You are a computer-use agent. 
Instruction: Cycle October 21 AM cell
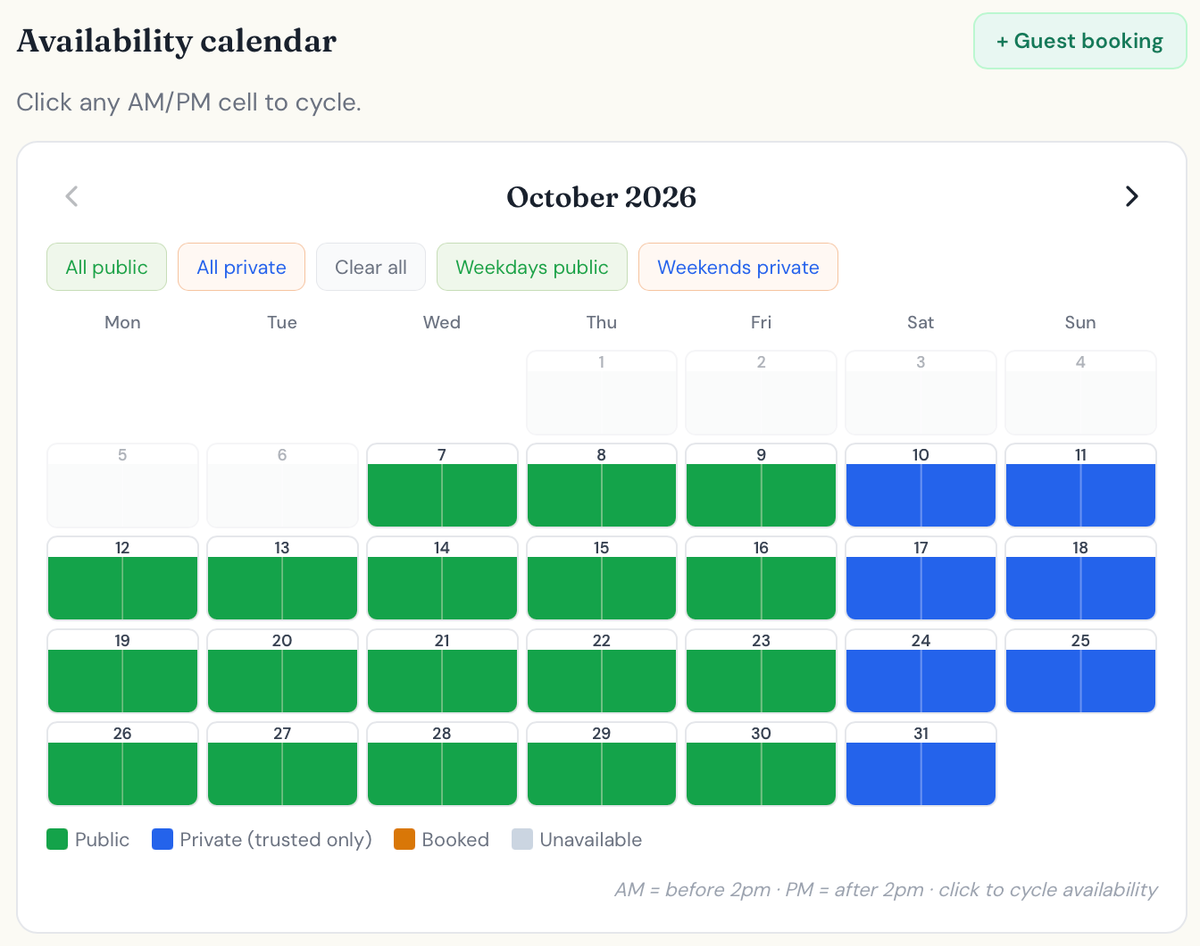pos(405,681)
